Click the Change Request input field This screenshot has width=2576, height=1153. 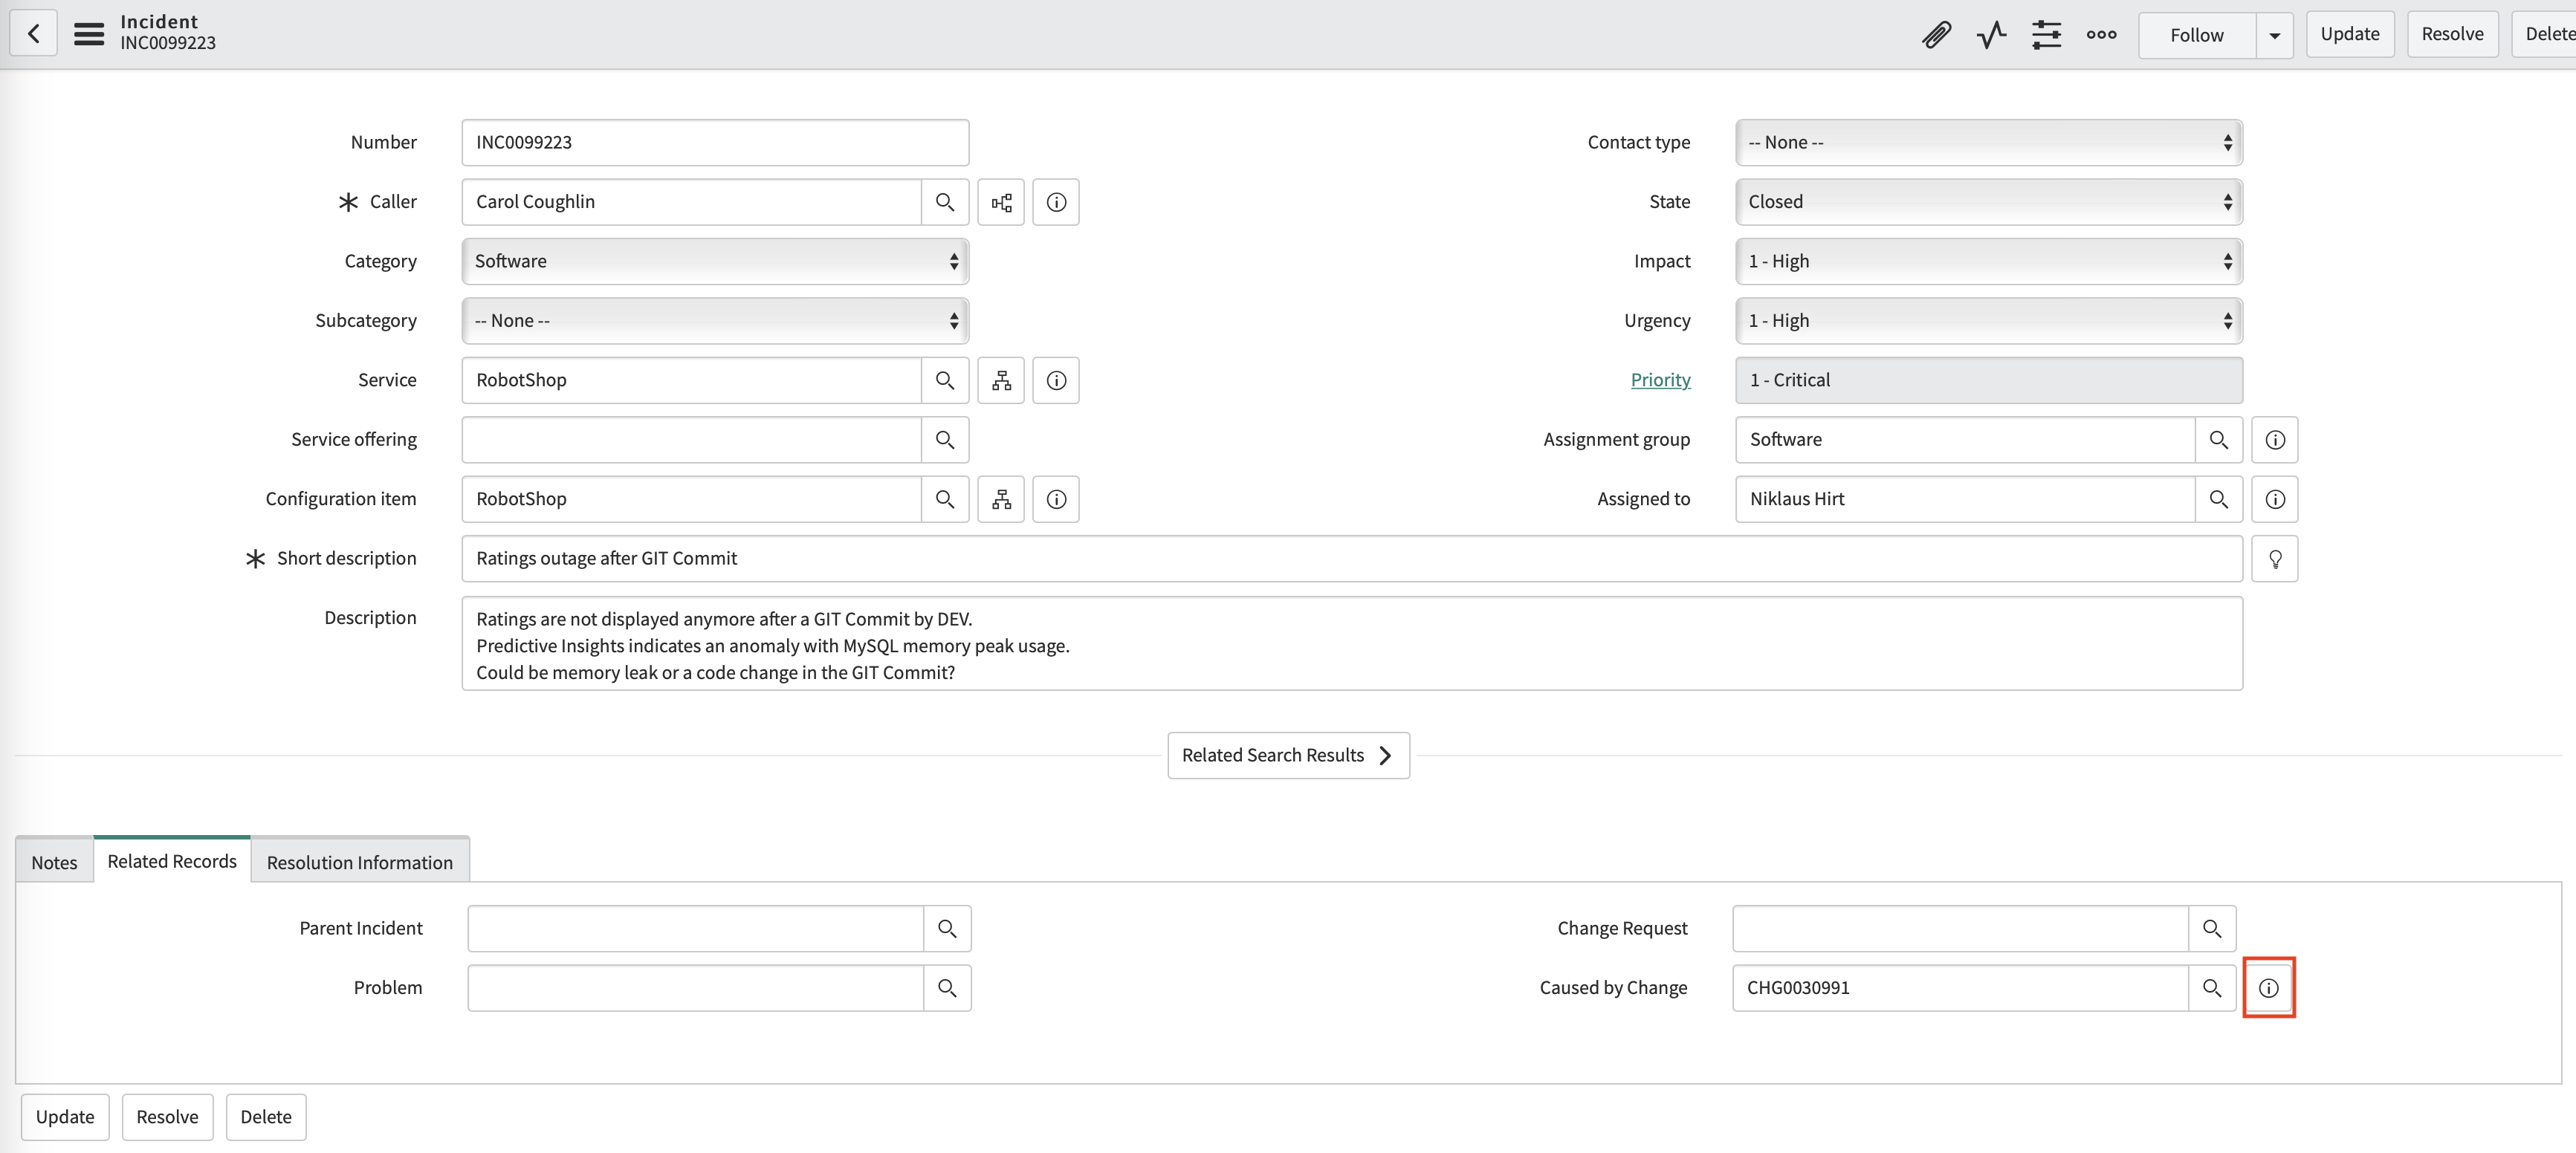1960,929
